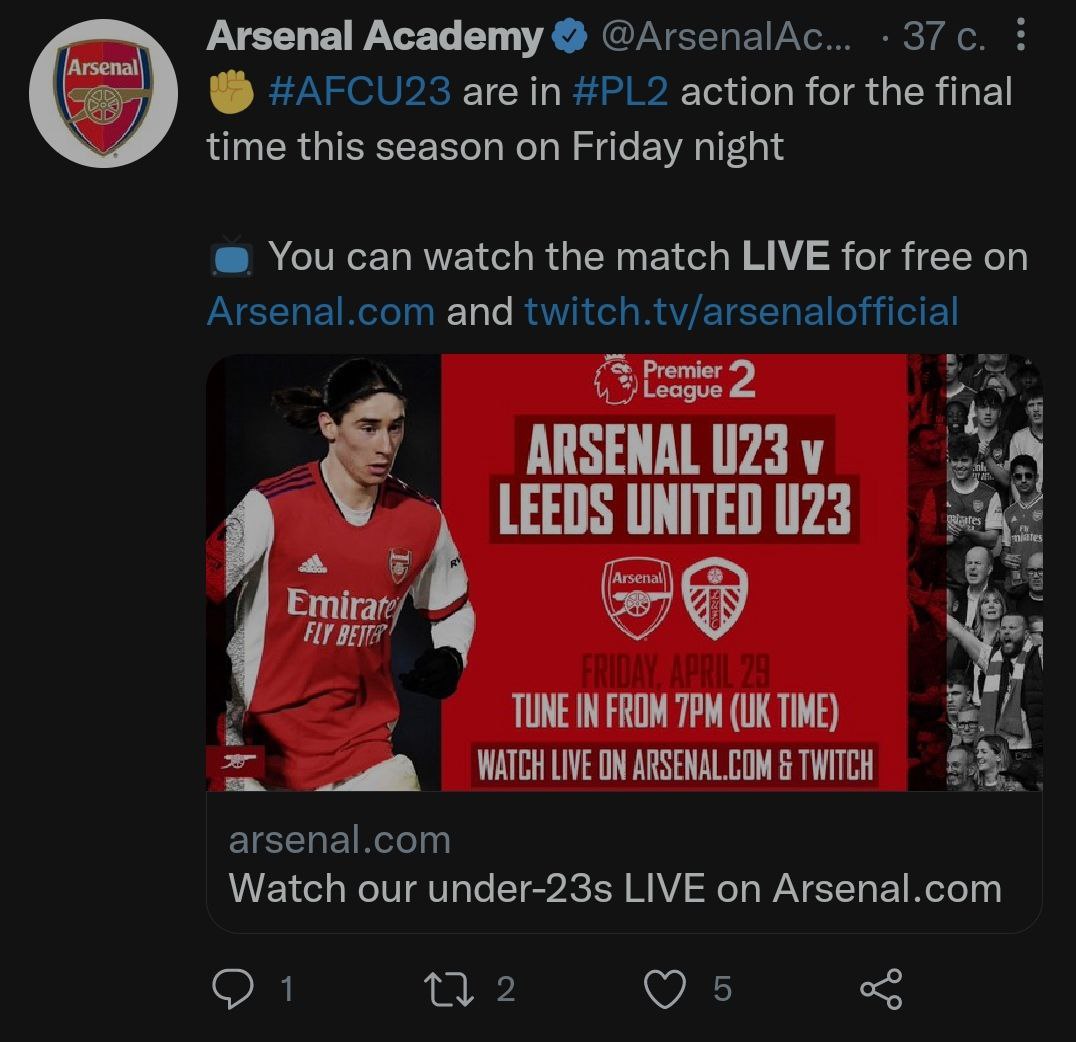Follow the Arsenal.com link in tweet text
Image resolution: width=1076 pixels, height=1042 pixels.
pos(320,311)
